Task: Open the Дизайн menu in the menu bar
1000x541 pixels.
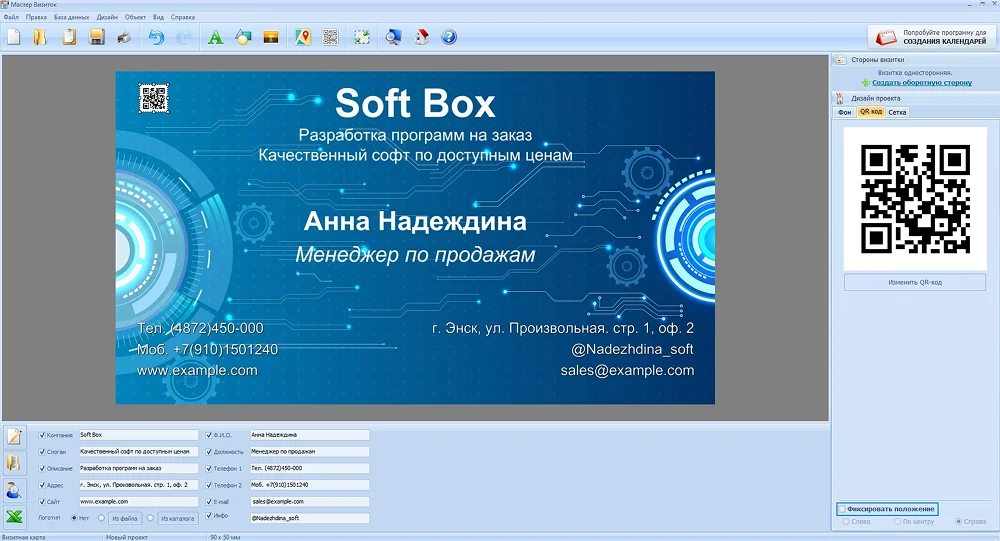Action: coord(107,17)
